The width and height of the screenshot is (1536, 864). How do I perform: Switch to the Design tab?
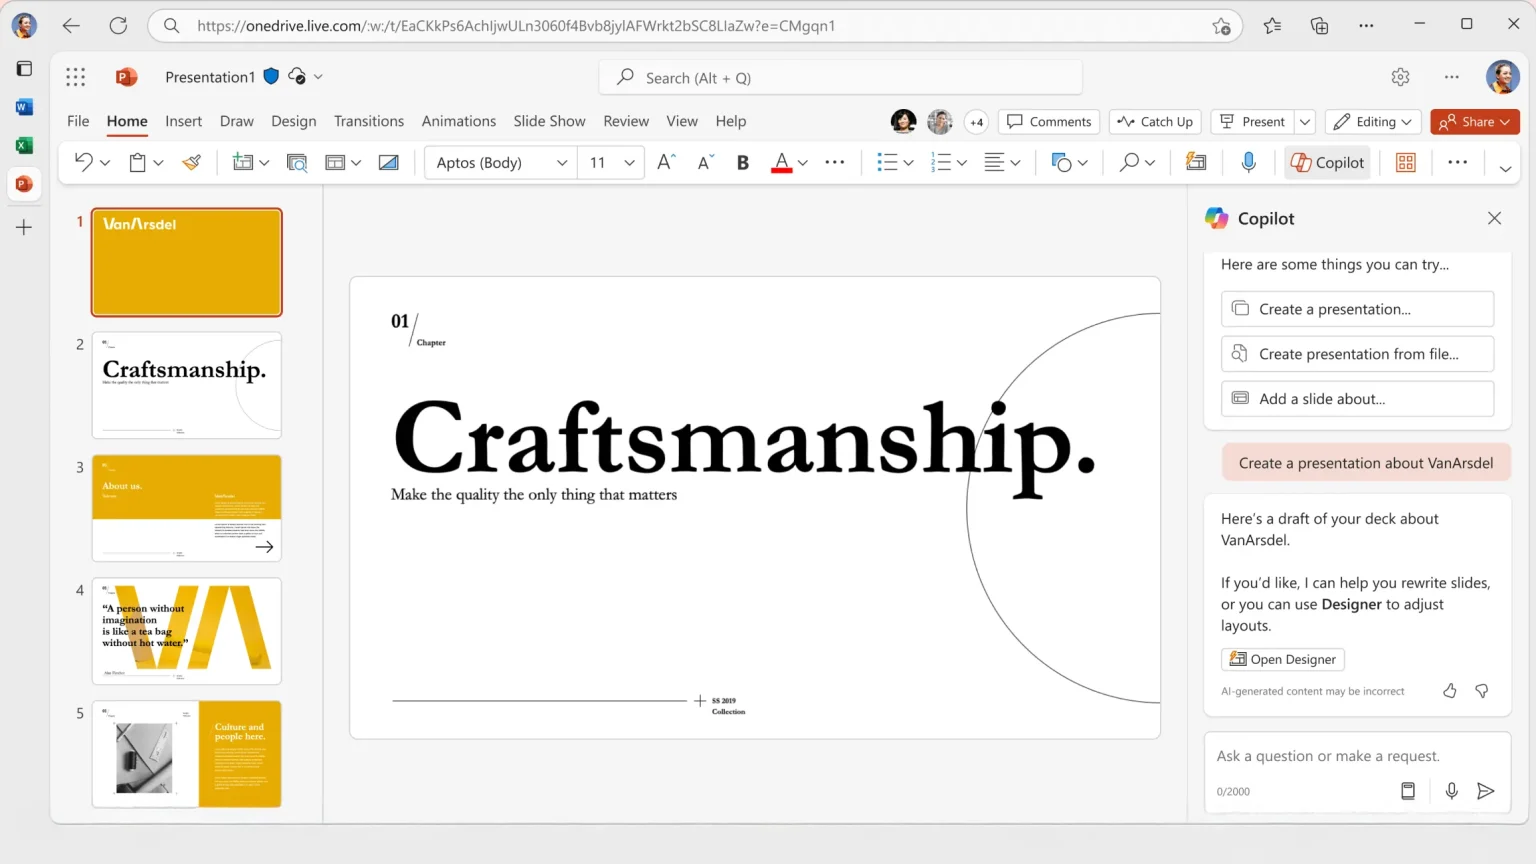(x=293, y=121)
